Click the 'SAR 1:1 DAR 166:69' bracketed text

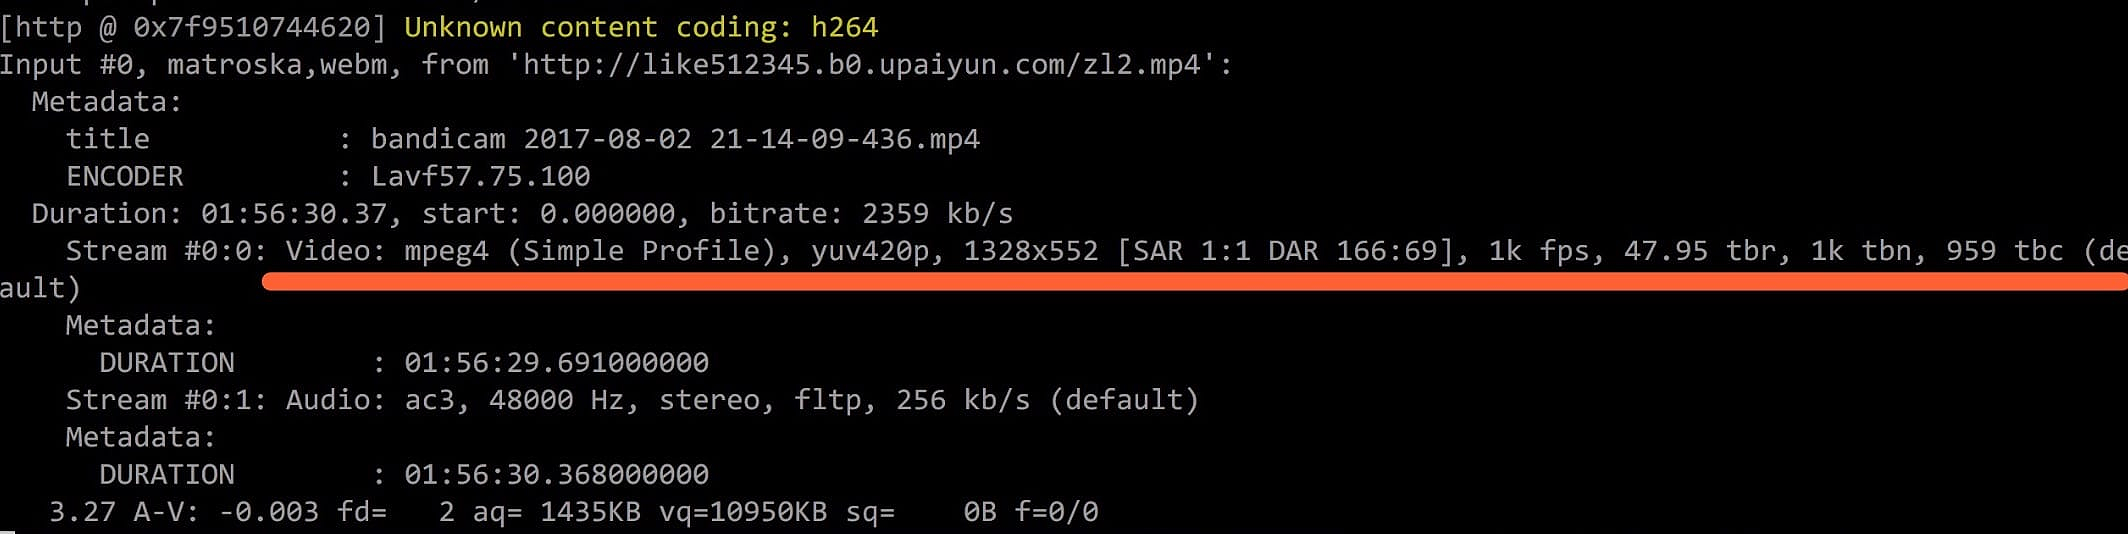point(1286,251)
